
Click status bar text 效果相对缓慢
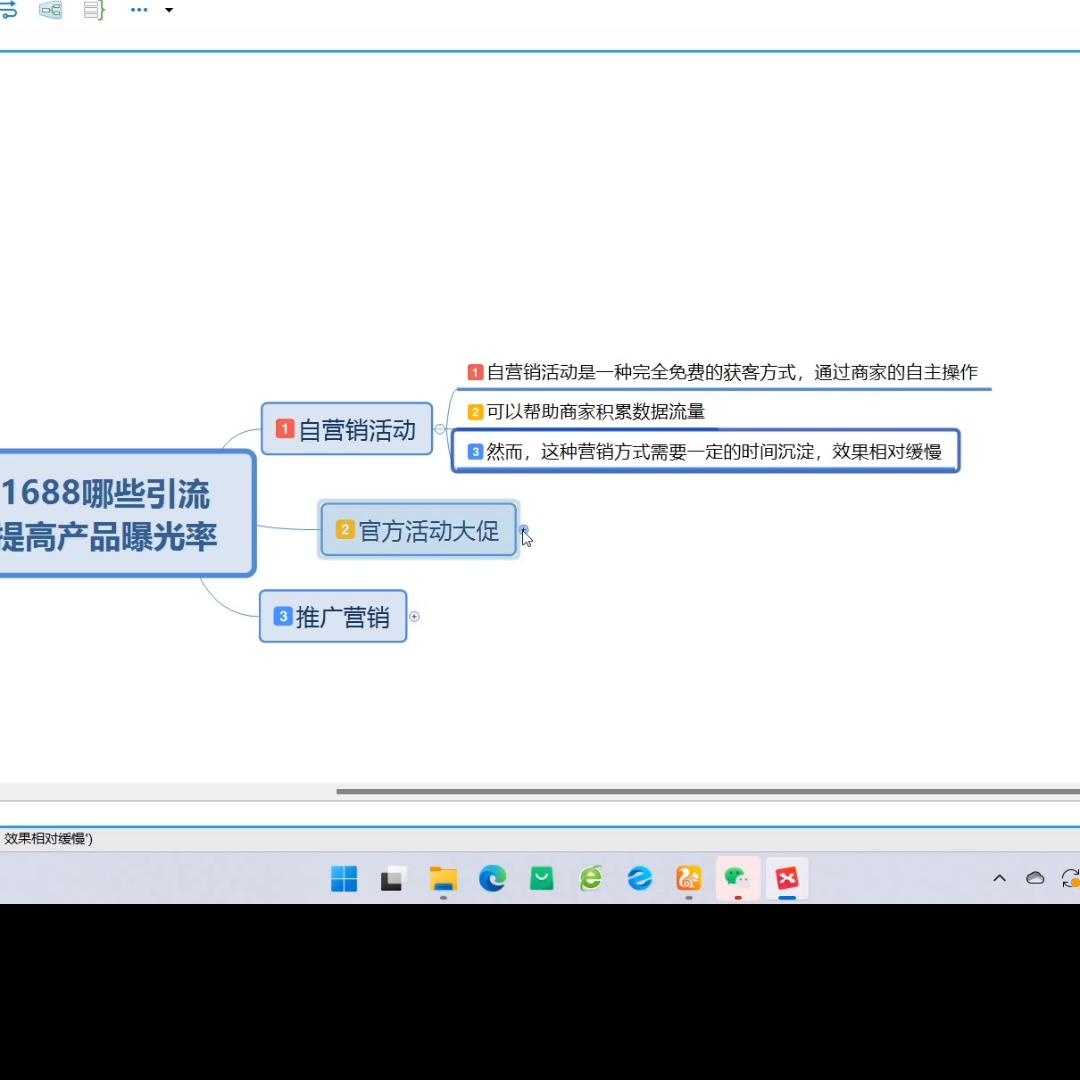click(46, 838)
